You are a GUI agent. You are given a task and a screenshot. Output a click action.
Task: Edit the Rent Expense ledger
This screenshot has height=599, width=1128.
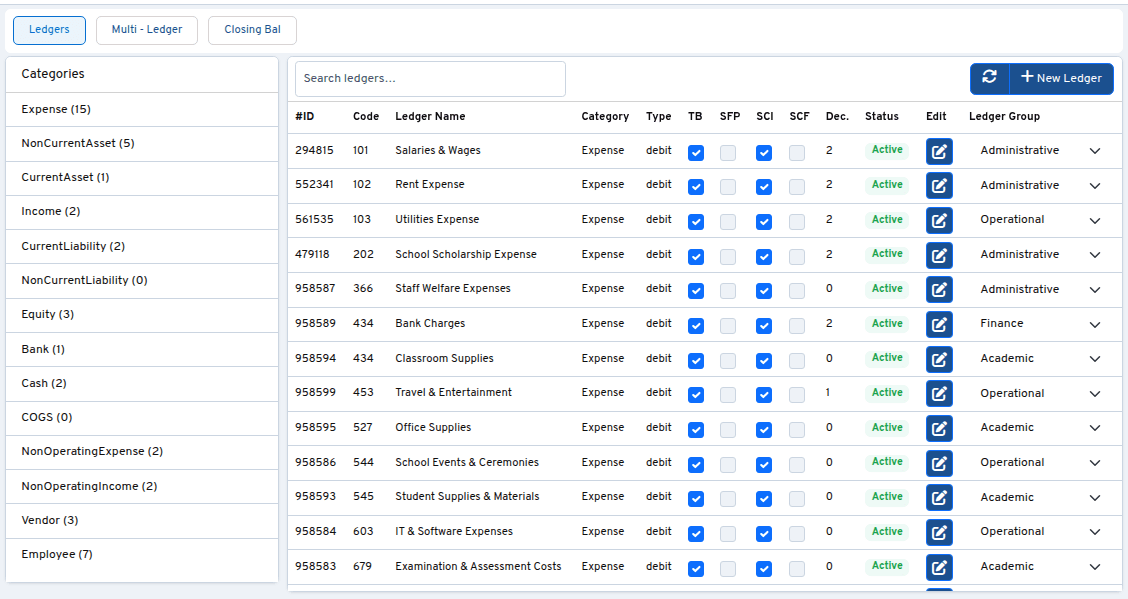coord(939,186)
